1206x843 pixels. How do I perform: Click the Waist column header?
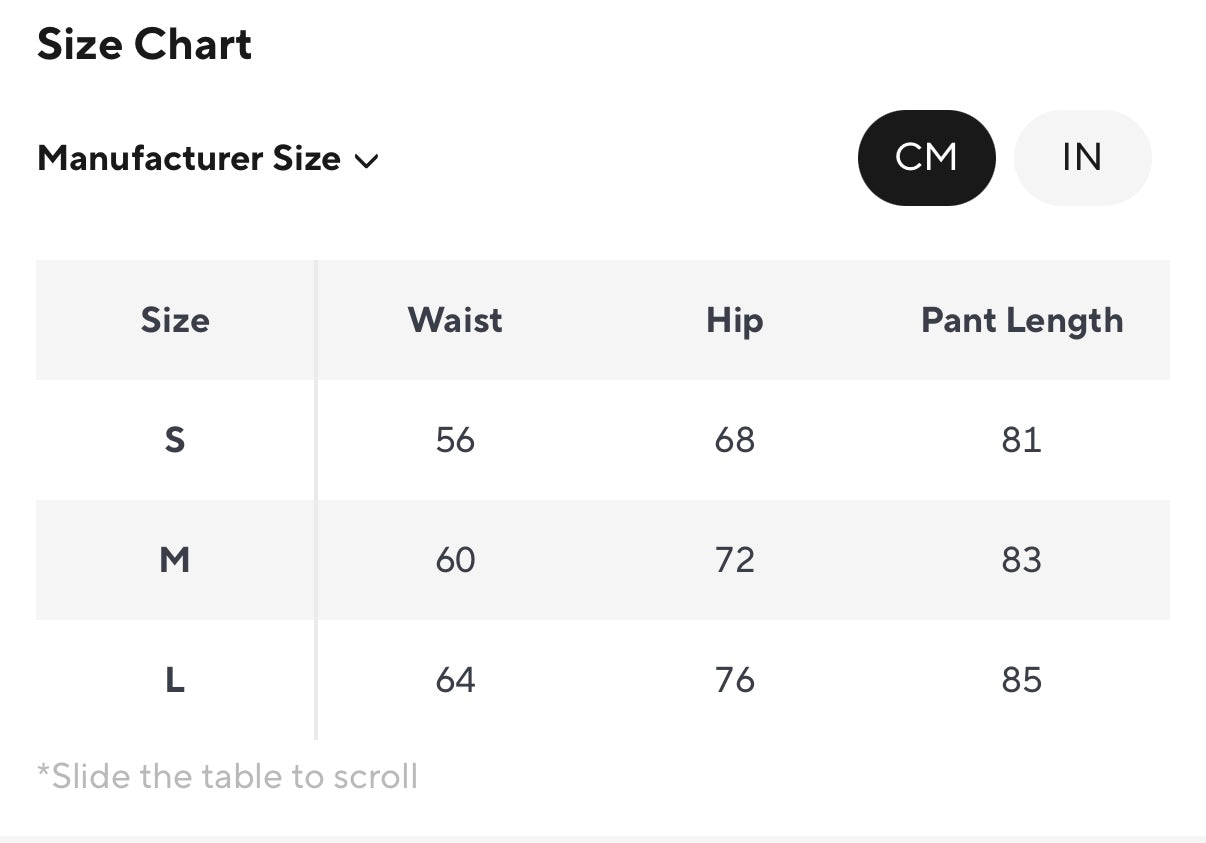(455, 321)
